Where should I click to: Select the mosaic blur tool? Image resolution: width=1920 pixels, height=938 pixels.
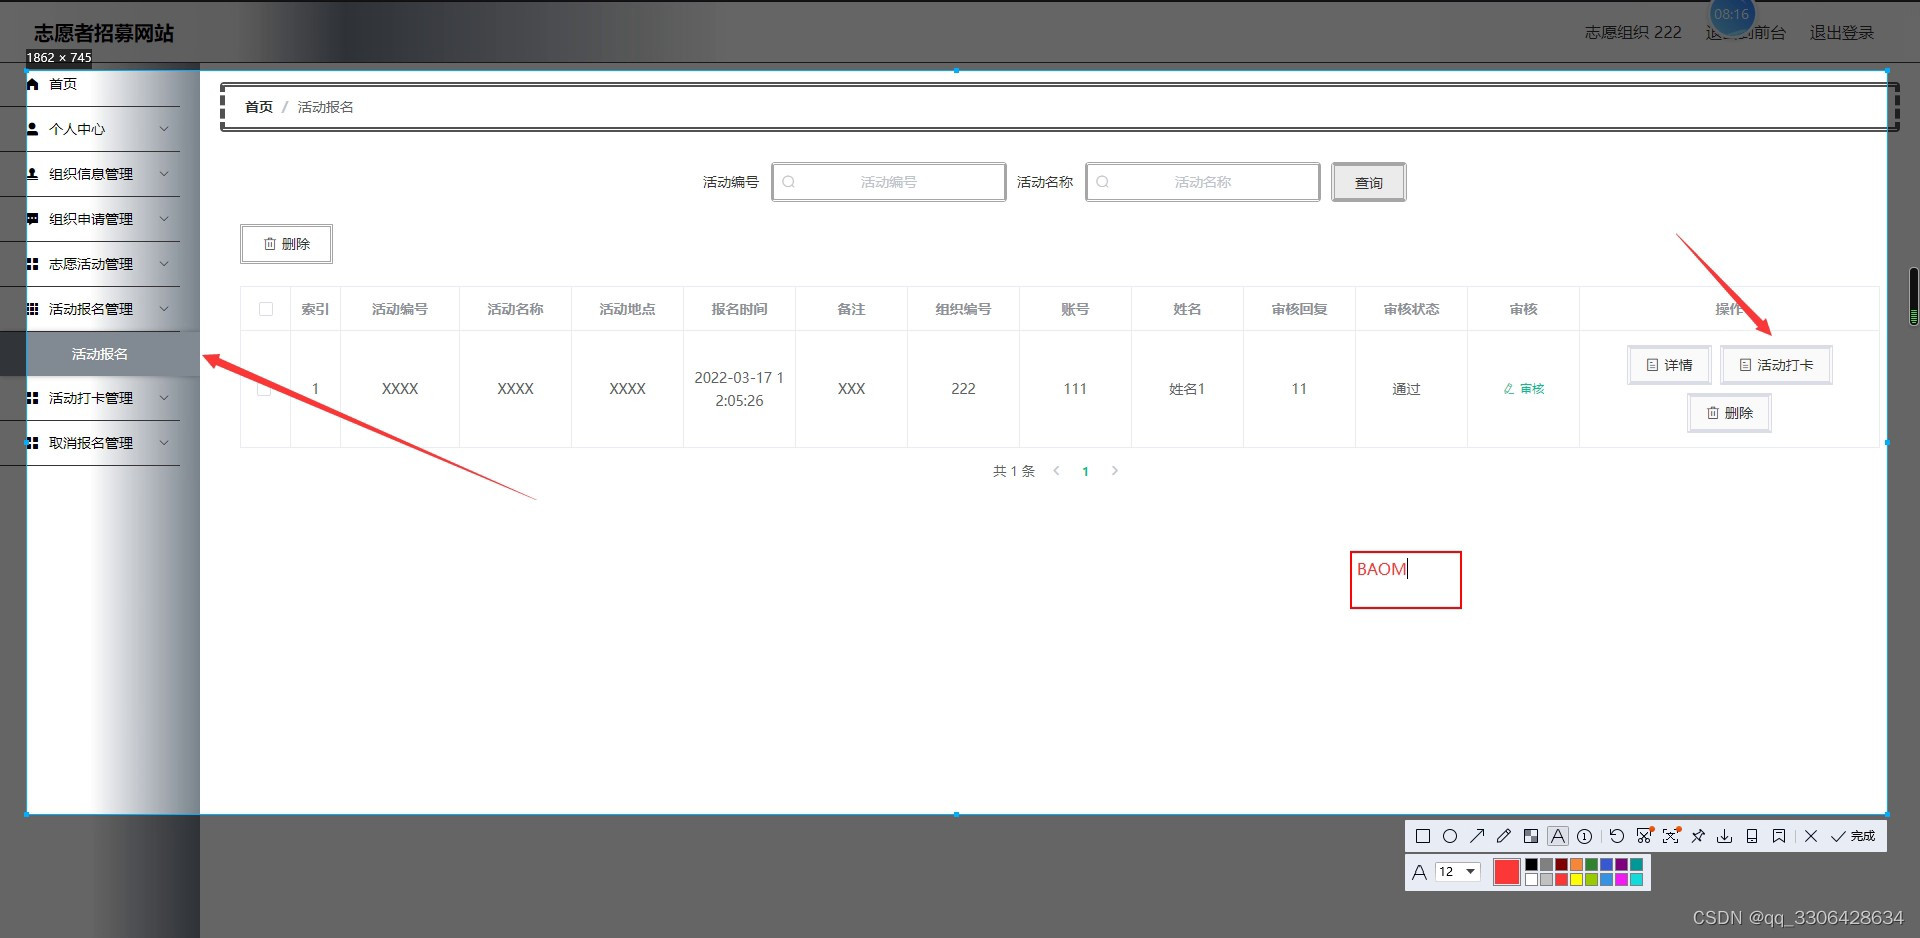coord(1531,836)
